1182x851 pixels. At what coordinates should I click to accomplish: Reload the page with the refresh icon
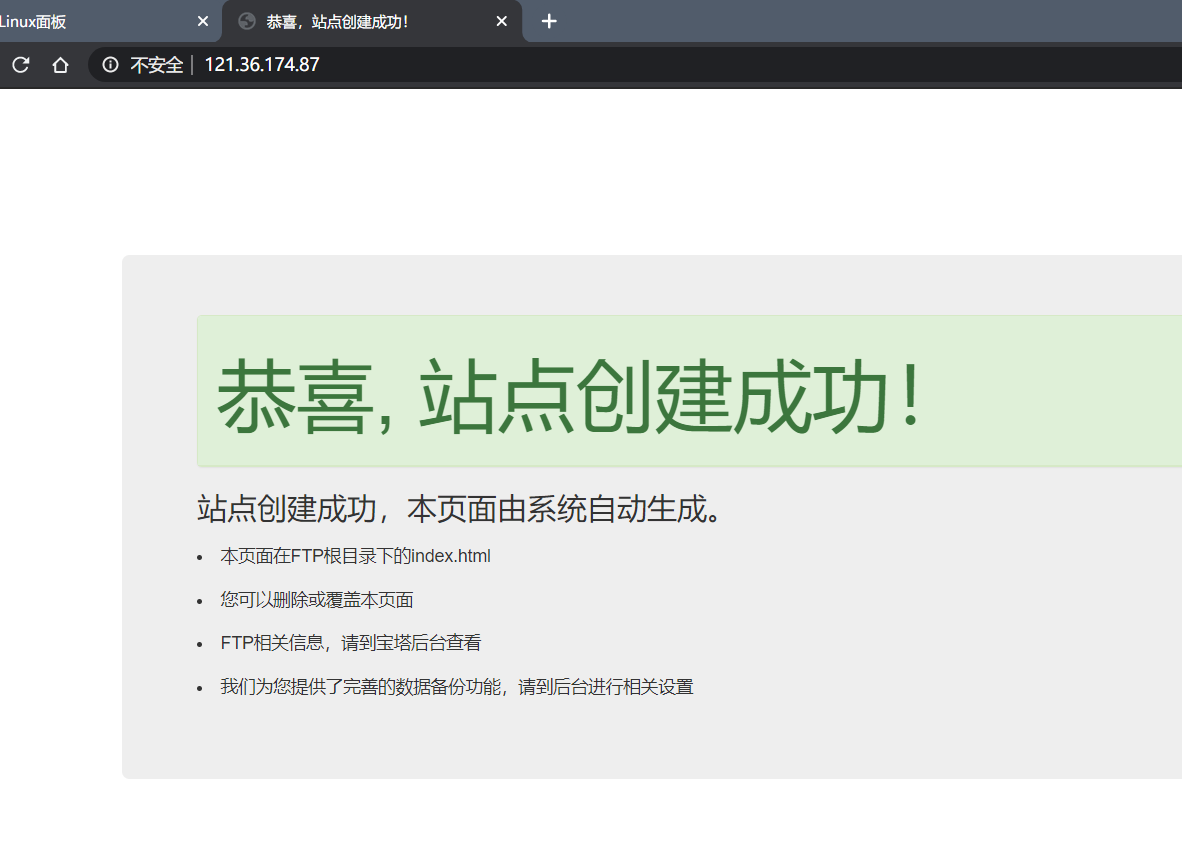[20, 65]
